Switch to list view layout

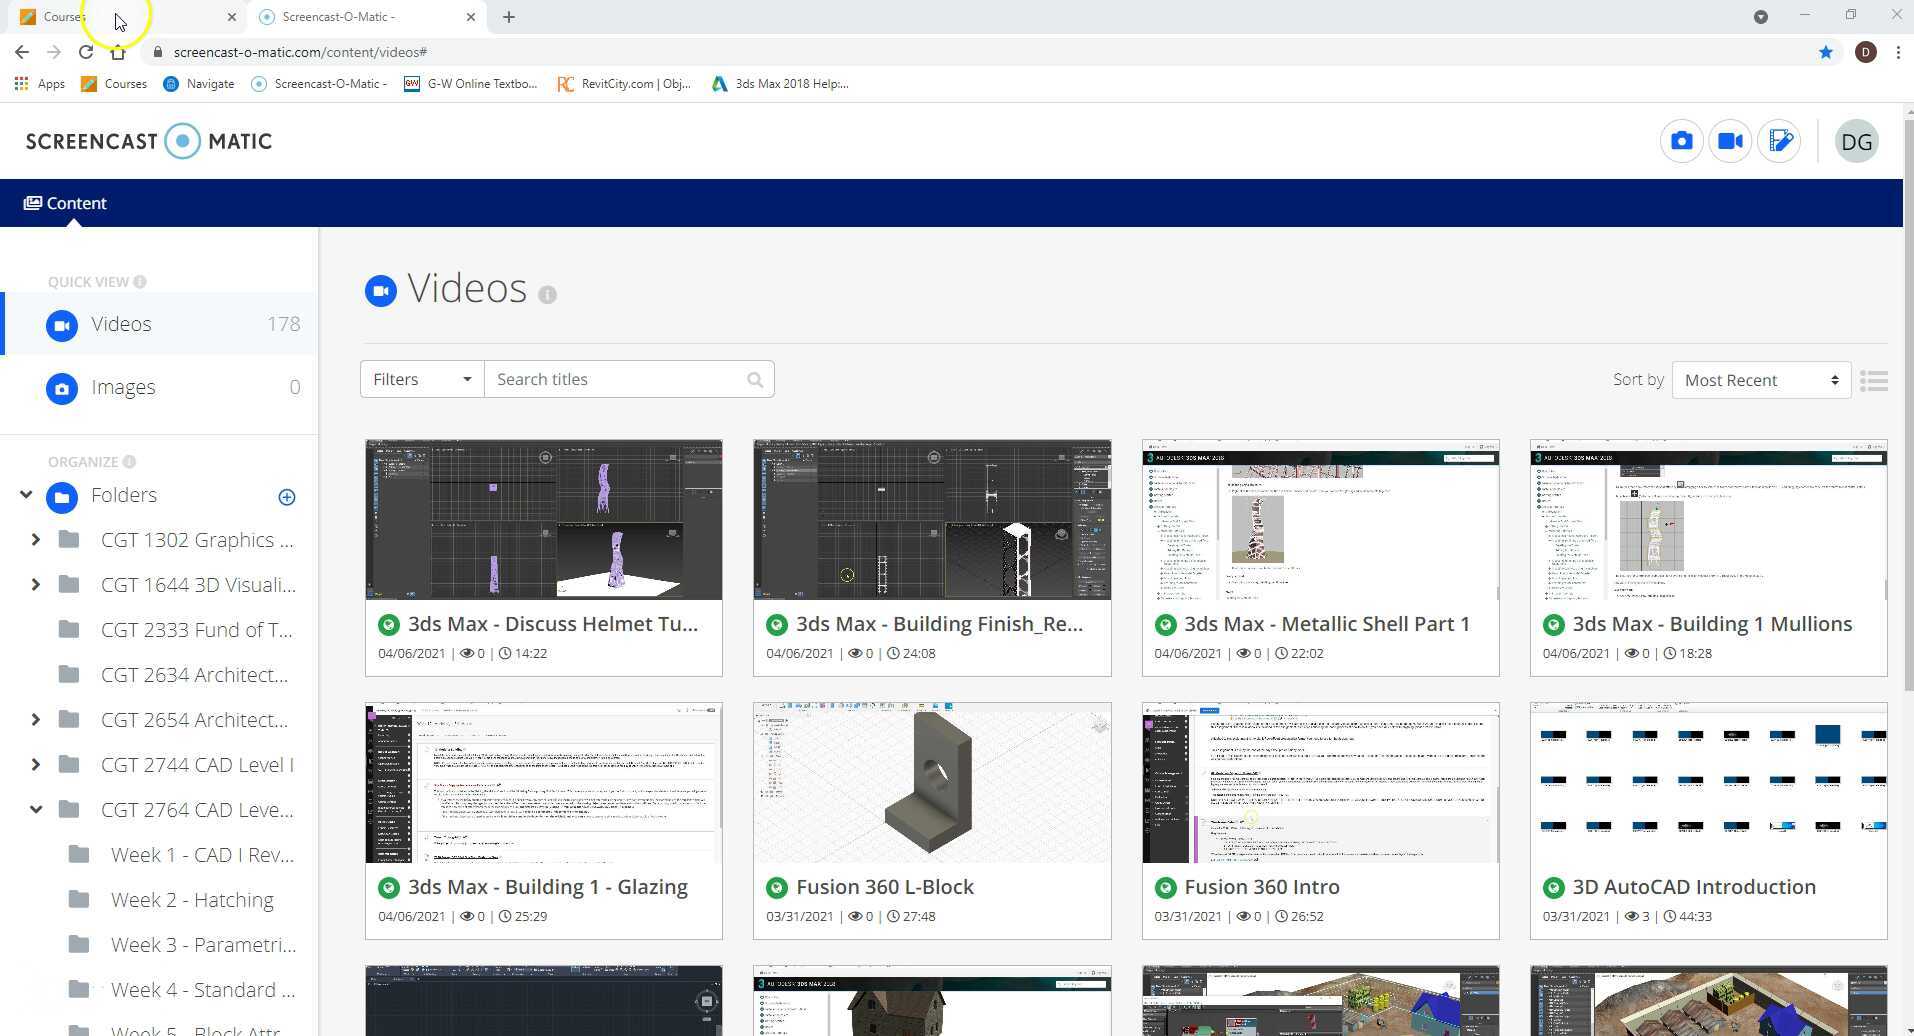[x=1876, y=380]
